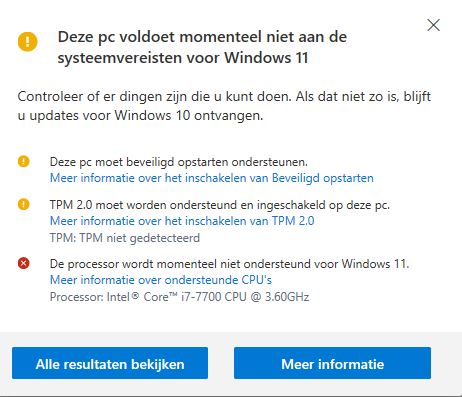Image resolution: width=462 pixels, height=397 pixels.
Task: Open link about inschakelen van Beveiligd opstarten
Action: click(212, 178)
